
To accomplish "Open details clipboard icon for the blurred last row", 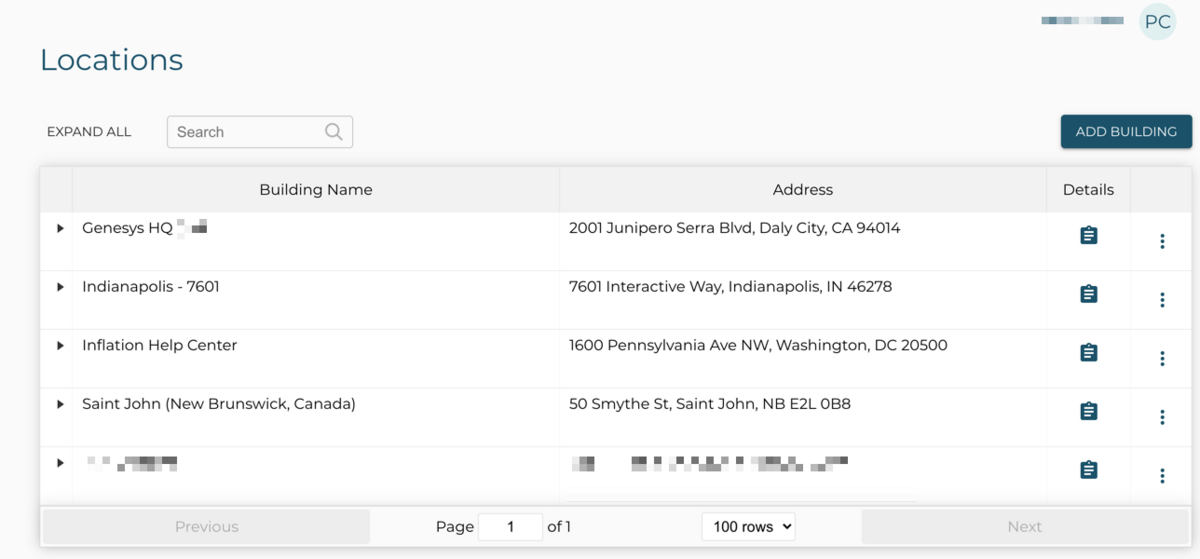I will pos(1089,470).
